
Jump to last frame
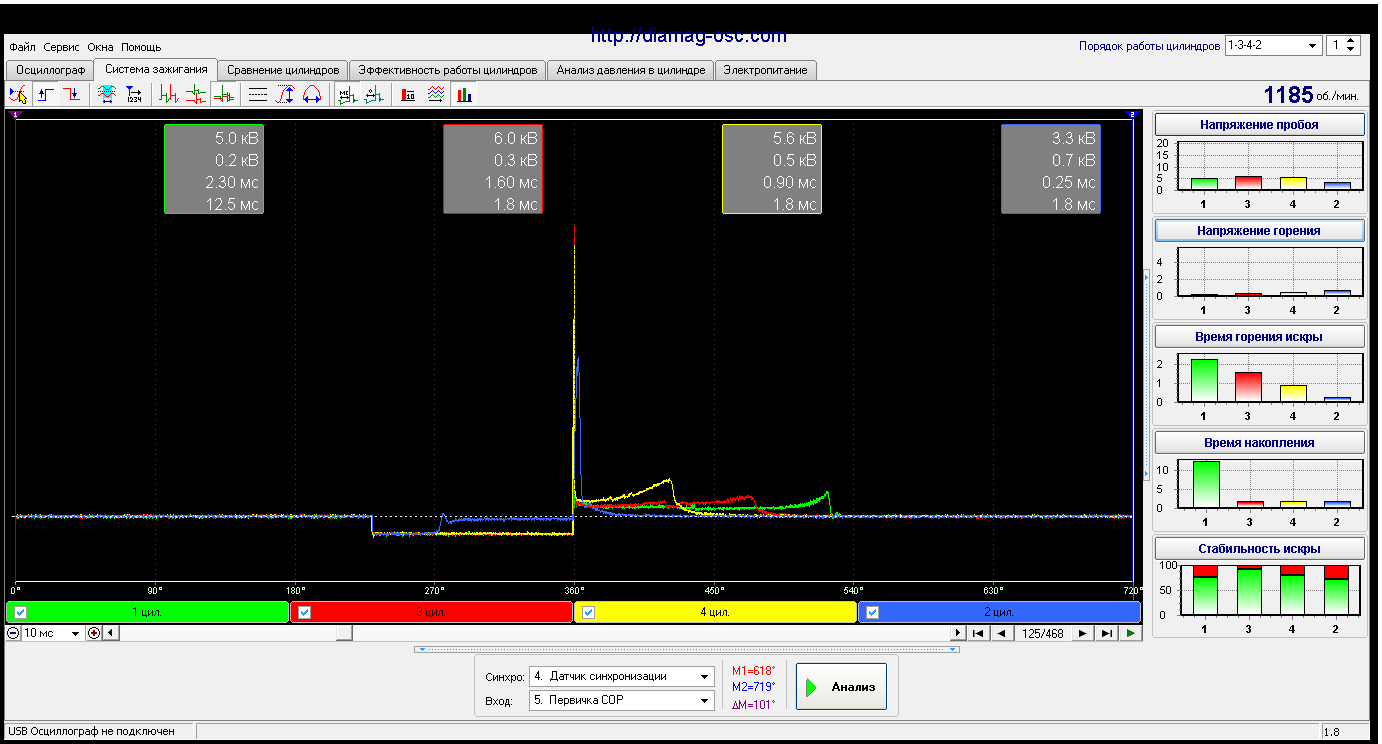pos(1106,633)
